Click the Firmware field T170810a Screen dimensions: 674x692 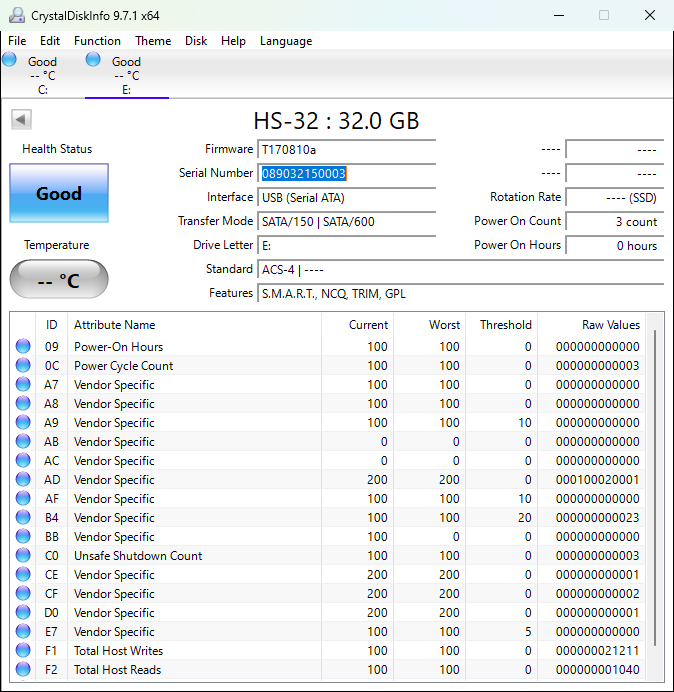346,150
